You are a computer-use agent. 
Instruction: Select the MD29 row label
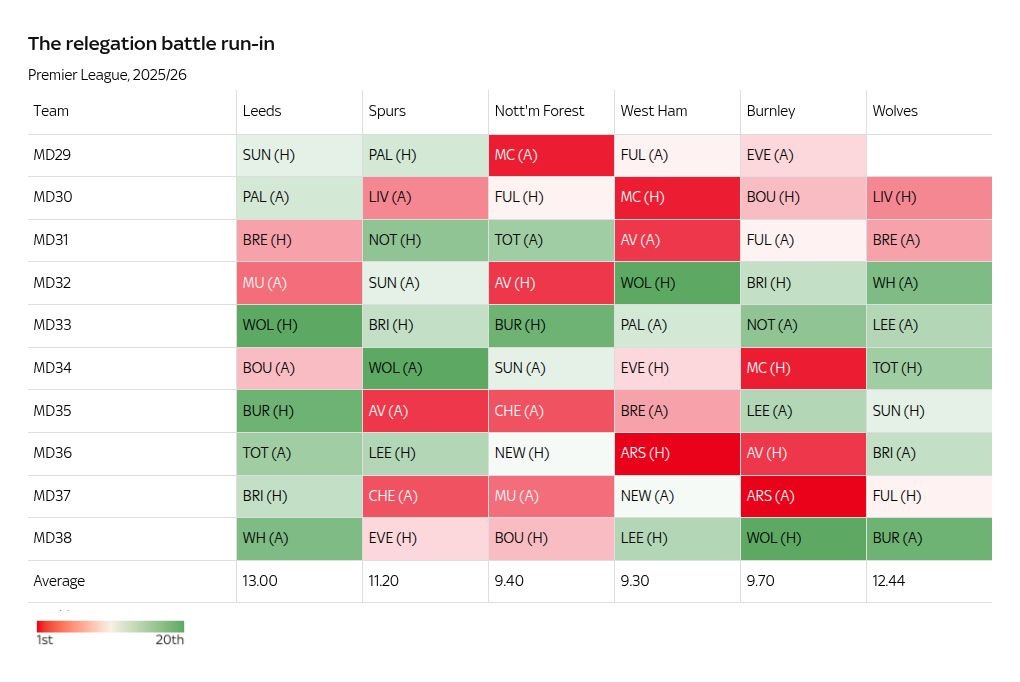tap(52, 155)
